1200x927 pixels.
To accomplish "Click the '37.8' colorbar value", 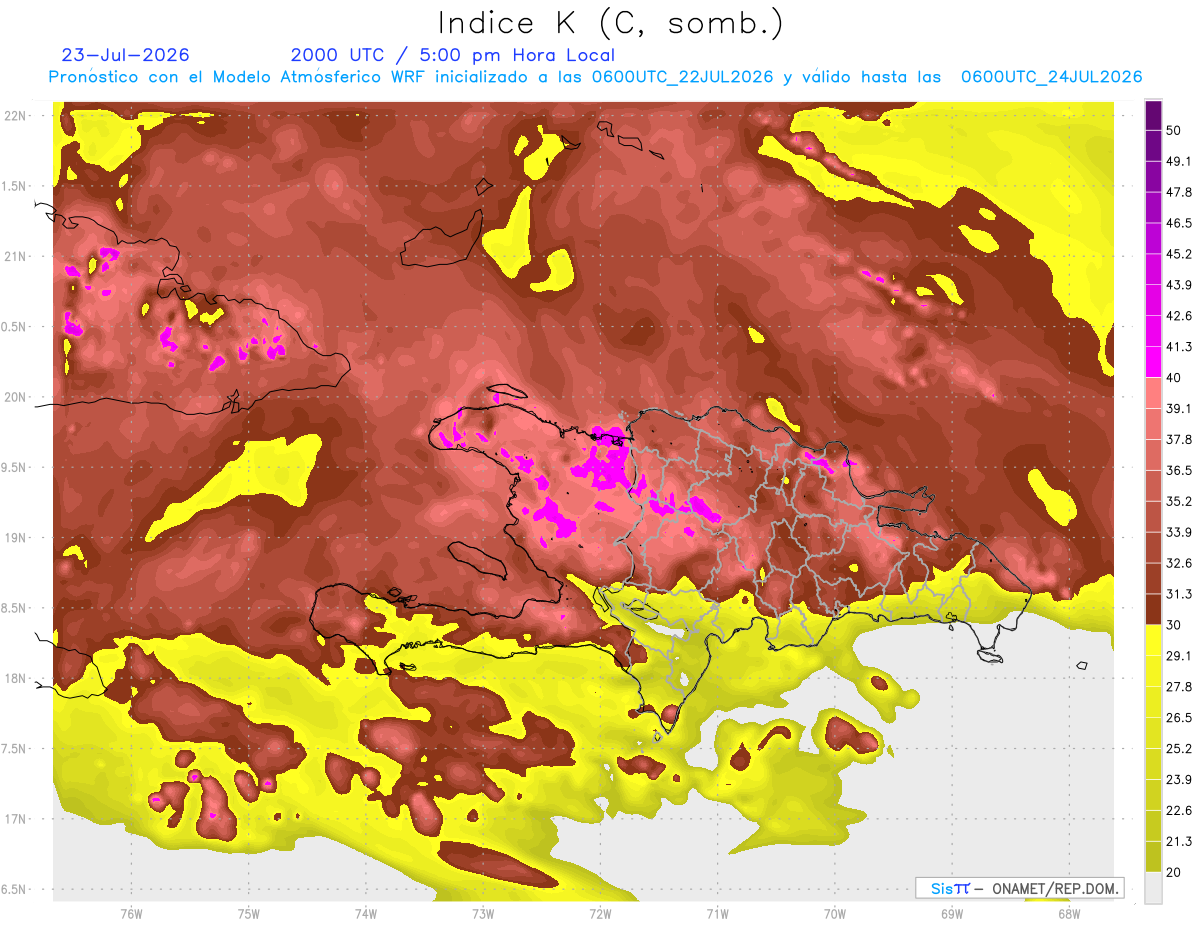I will click(x=1179, y=439).
